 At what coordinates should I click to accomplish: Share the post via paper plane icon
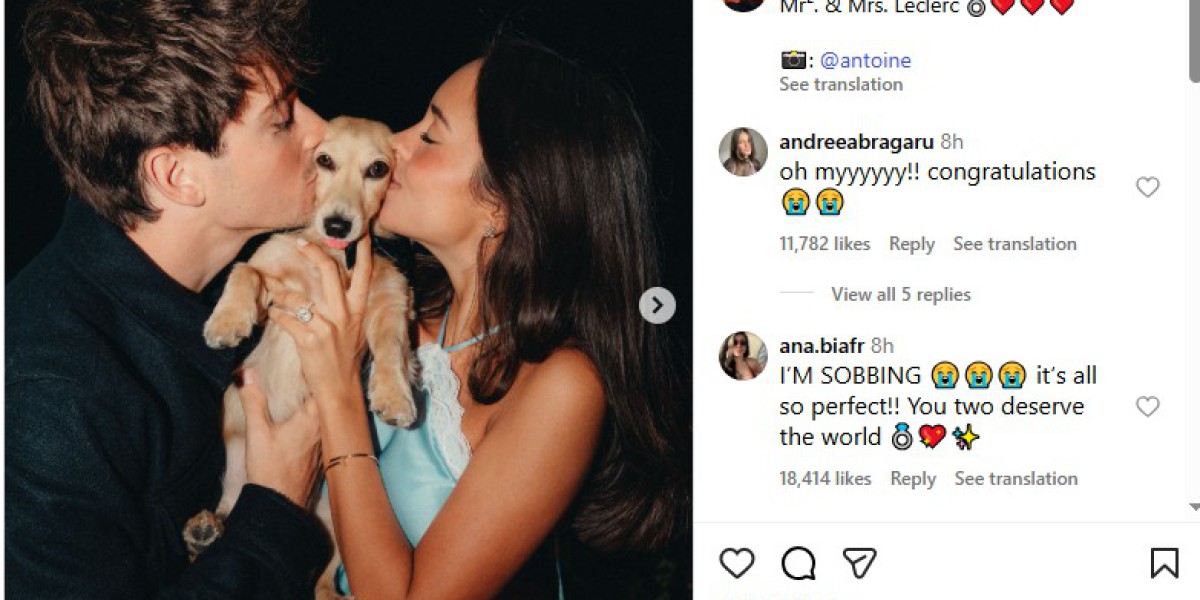click(x=859, y=563)
